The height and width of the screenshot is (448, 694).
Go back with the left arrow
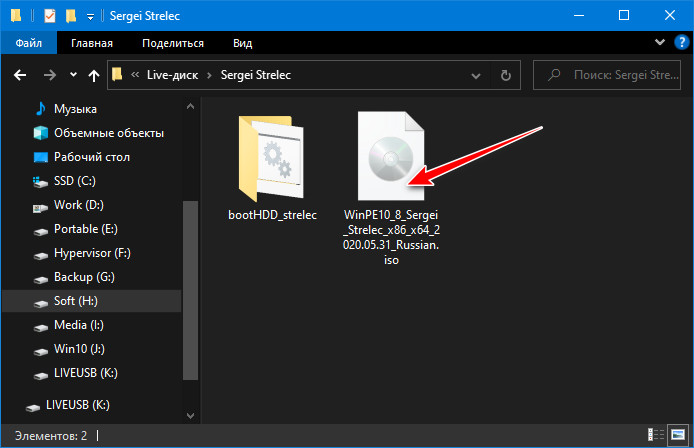pos(20,75)
